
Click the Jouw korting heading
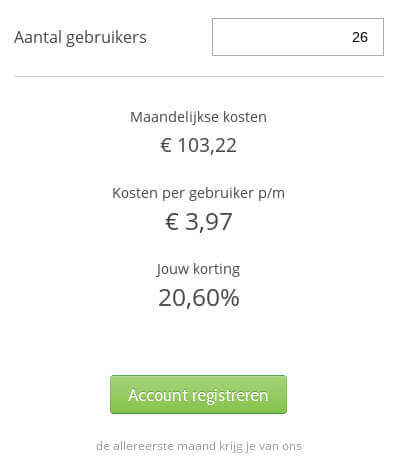[x=198, y=269]
